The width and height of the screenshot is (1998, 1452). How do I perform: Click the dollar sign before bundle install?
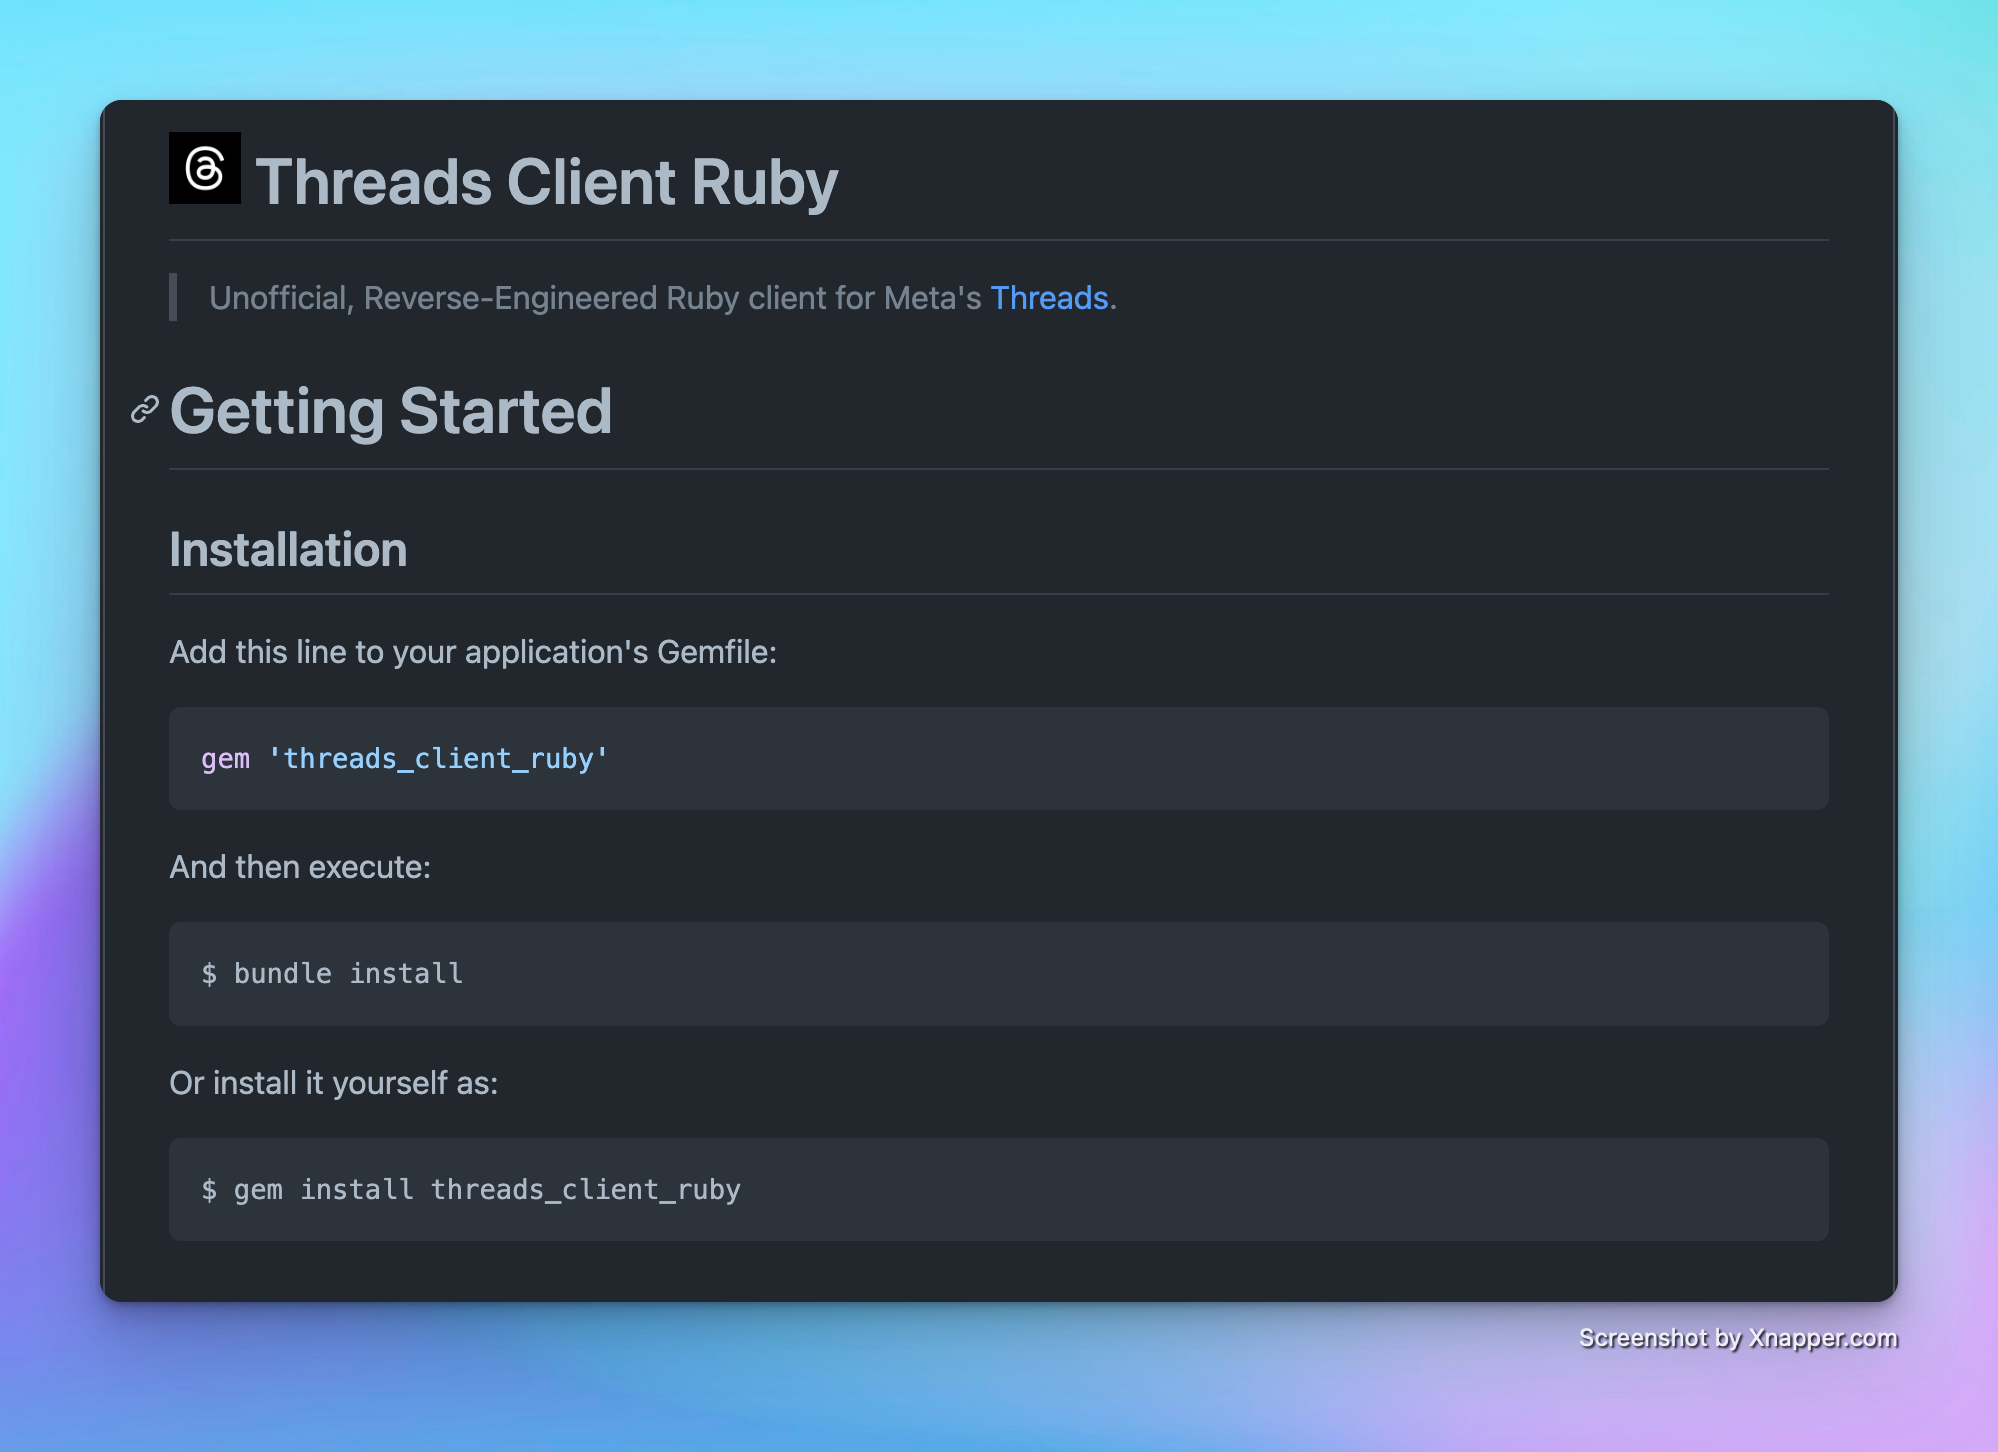(209, 974)
